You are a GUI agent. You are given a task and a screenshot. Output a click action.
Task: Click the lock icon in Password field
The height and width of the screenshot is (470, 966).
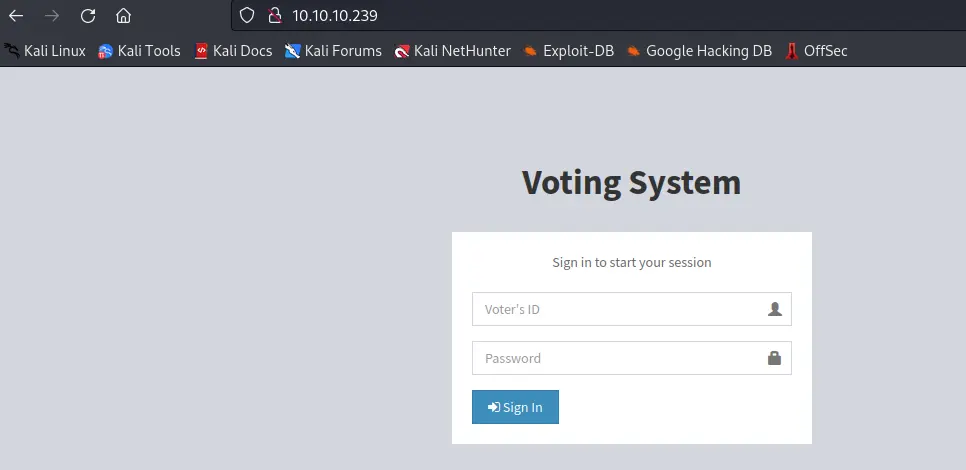click(x=774, y=358)
